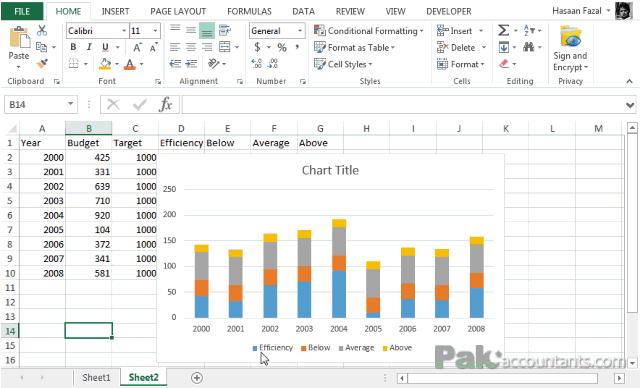Toggle Italic formatting

(89, 47)
